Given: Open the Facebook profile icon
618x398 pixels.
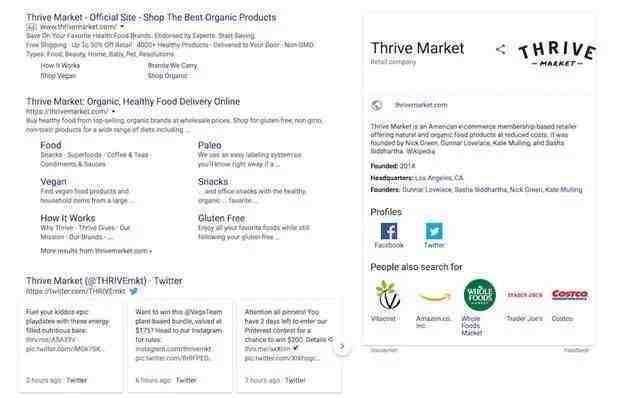Looking at the screenshot, I should point(389,231).
